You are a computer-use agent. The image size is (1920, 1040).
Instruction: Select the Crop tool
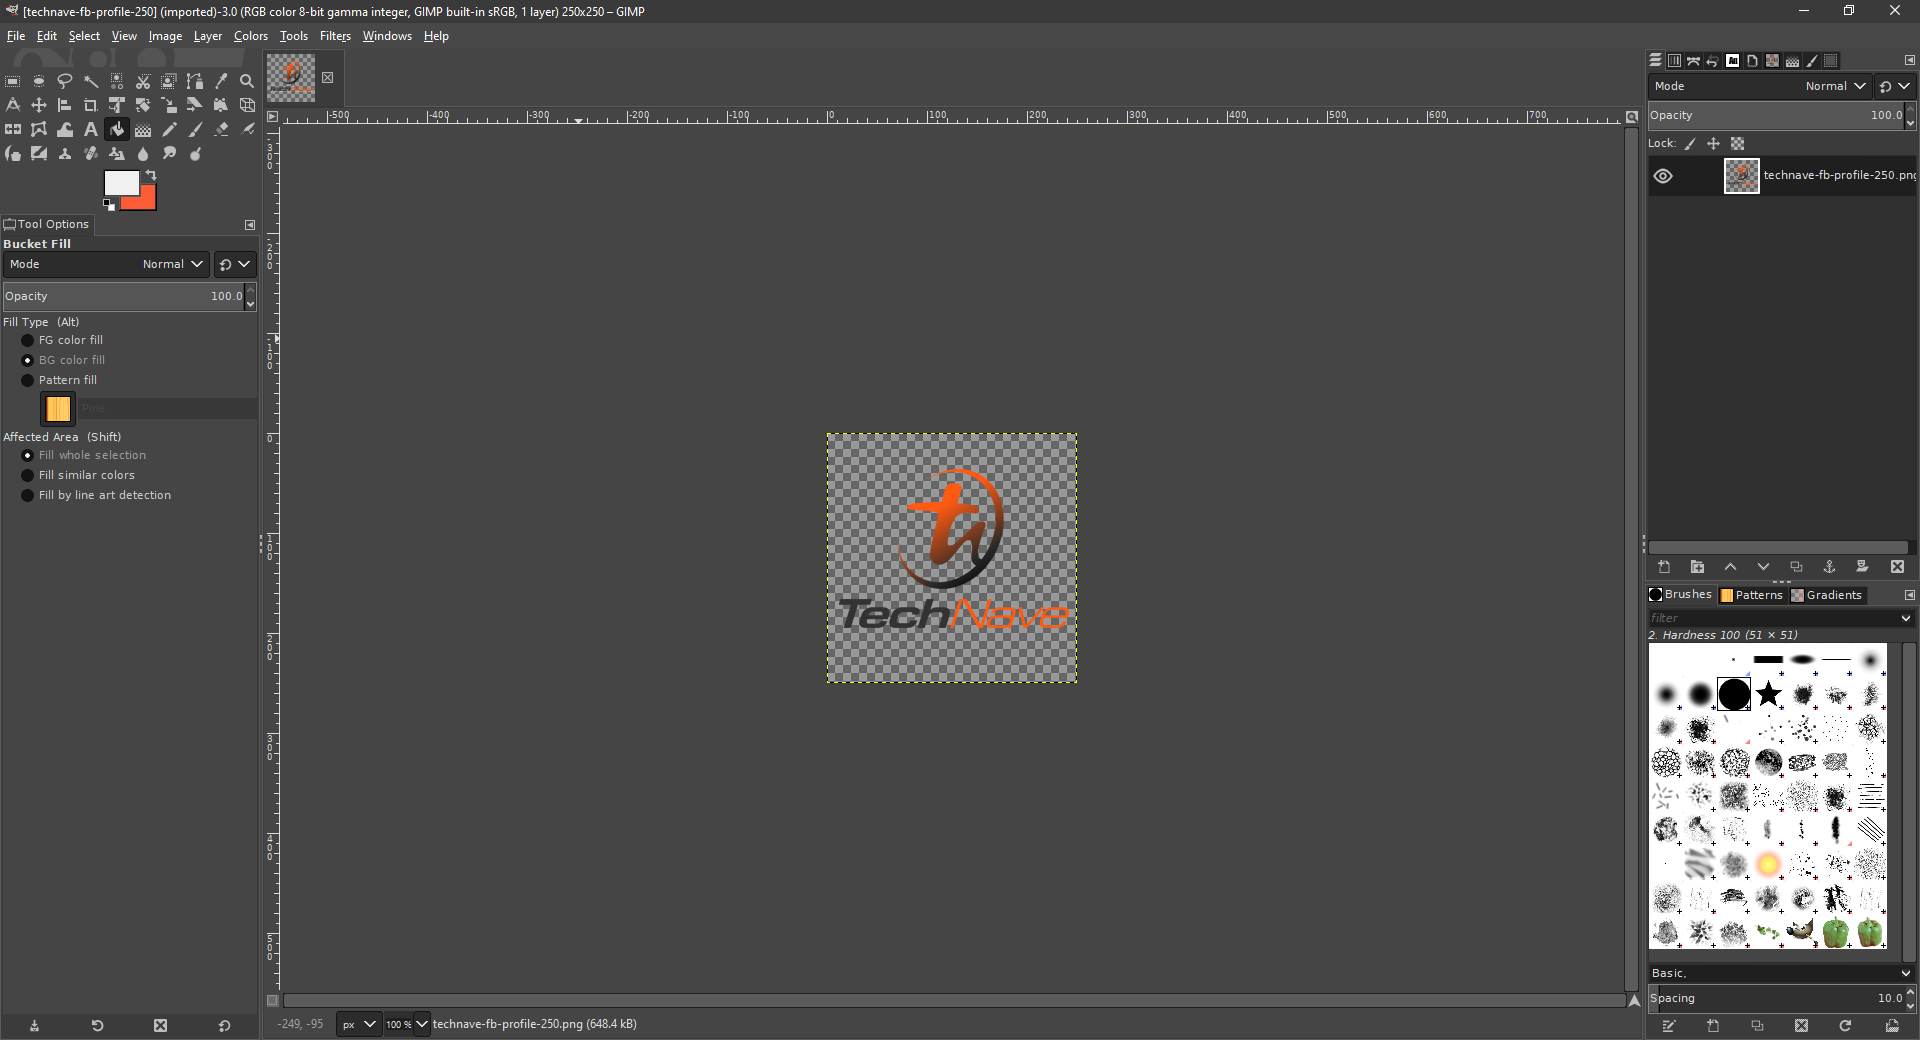[91, 105]
